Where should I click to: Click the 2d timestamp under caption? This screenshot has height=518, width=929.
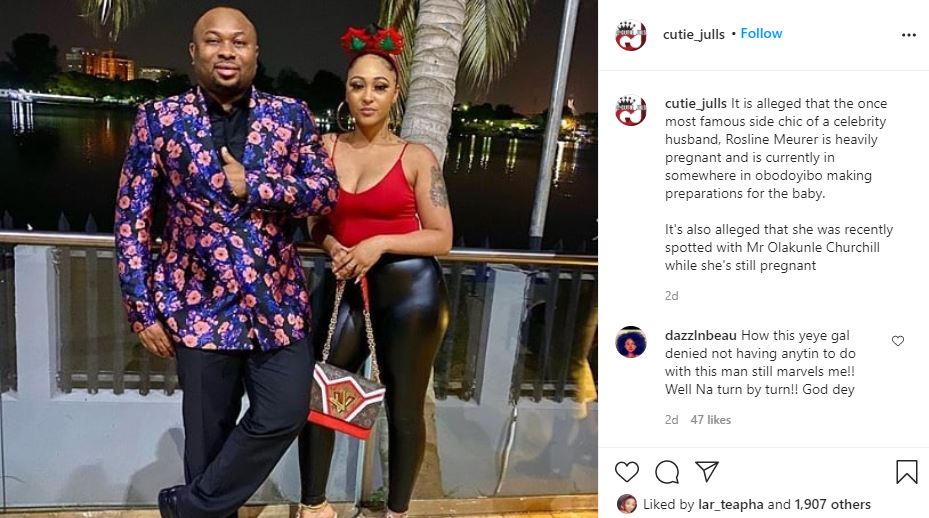pyautogui.click(x=671, y=296)
